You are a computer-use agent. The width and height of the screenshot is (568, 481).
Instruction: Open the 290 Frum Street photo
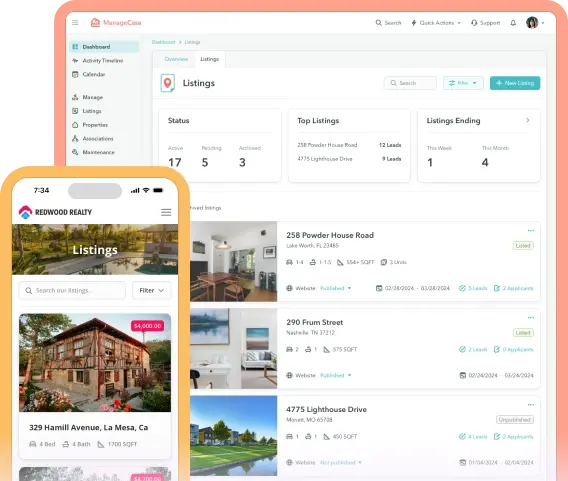[234, 348]
